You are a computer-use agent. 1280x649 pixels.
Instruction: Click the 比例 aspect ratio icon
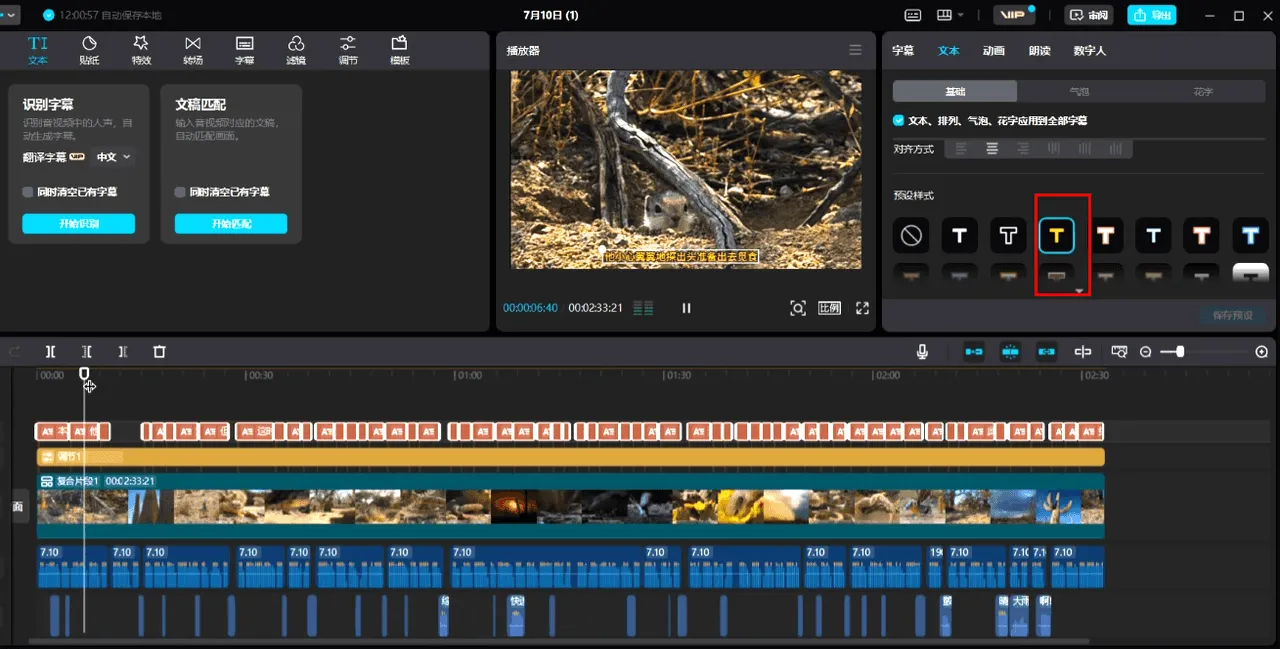pos(830,308)
